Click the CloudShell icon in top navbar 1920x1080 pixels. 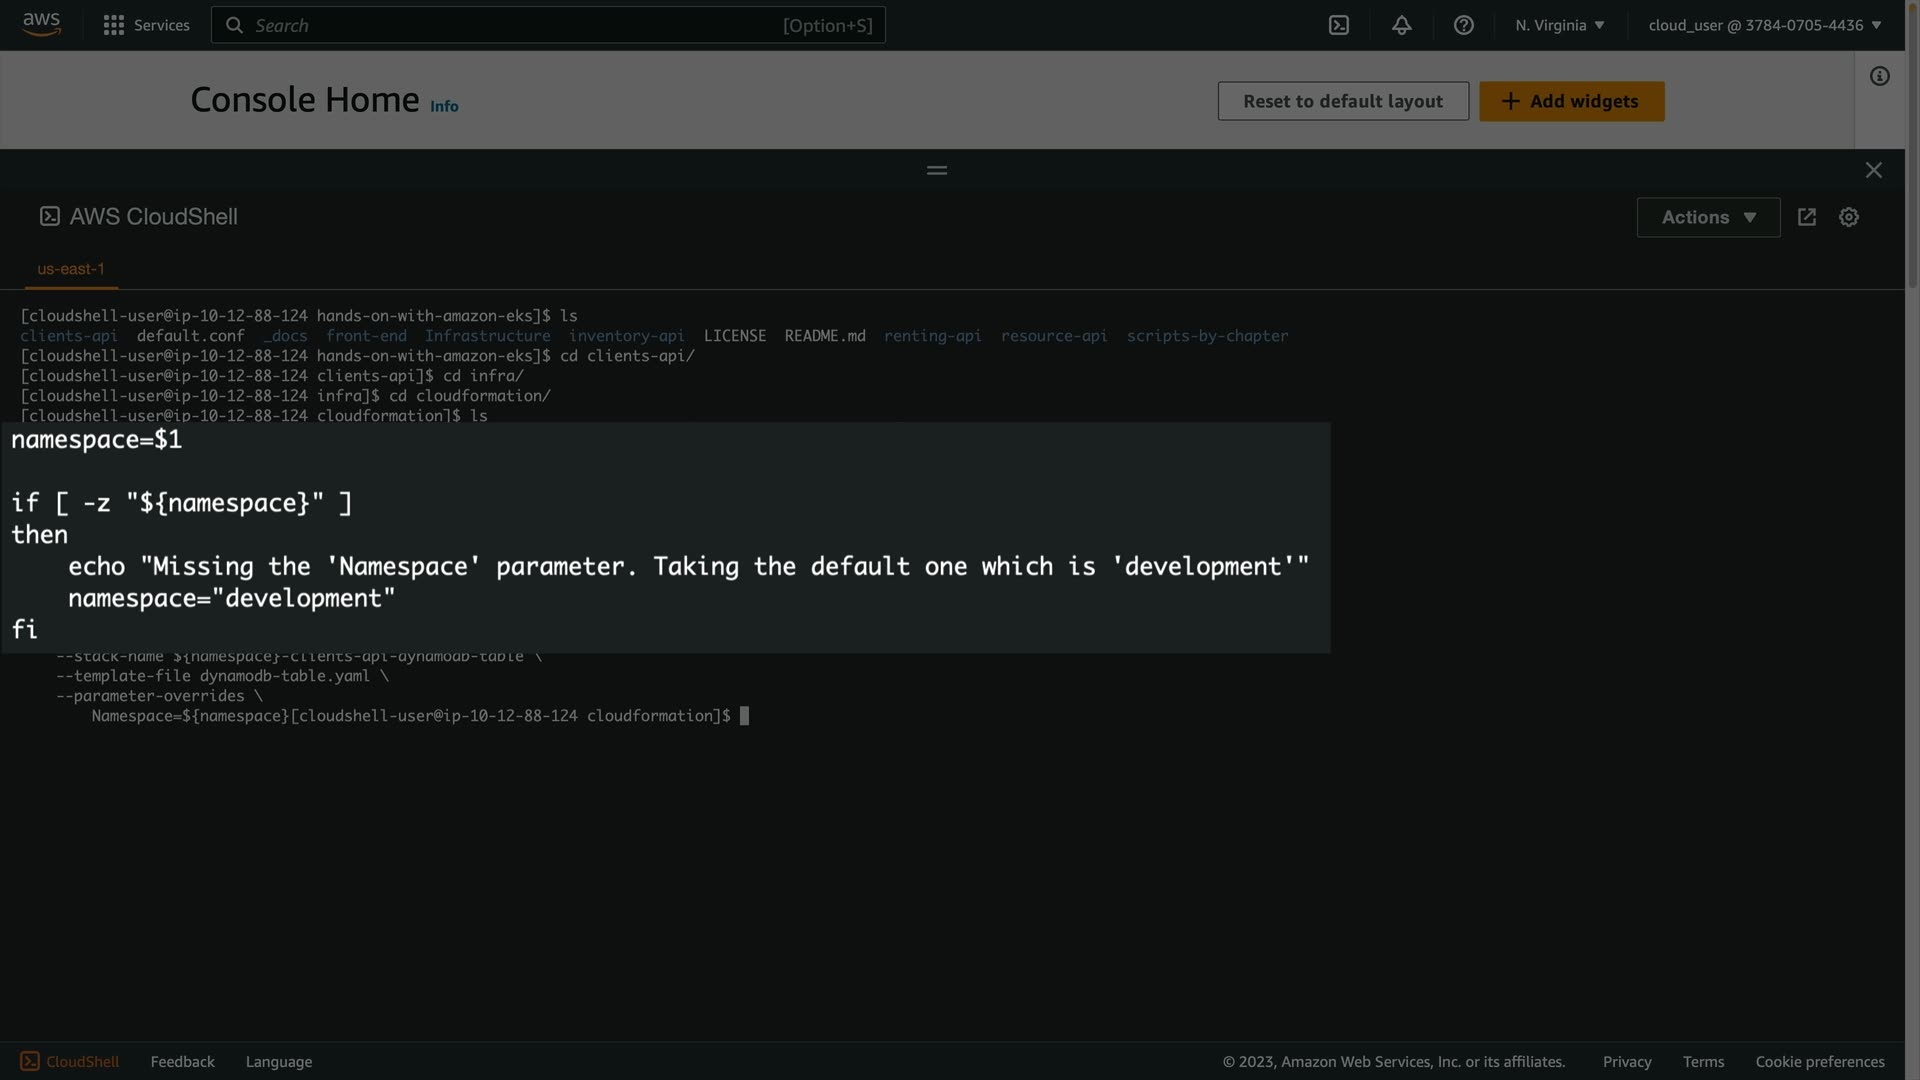click(x=1338, y=25)
